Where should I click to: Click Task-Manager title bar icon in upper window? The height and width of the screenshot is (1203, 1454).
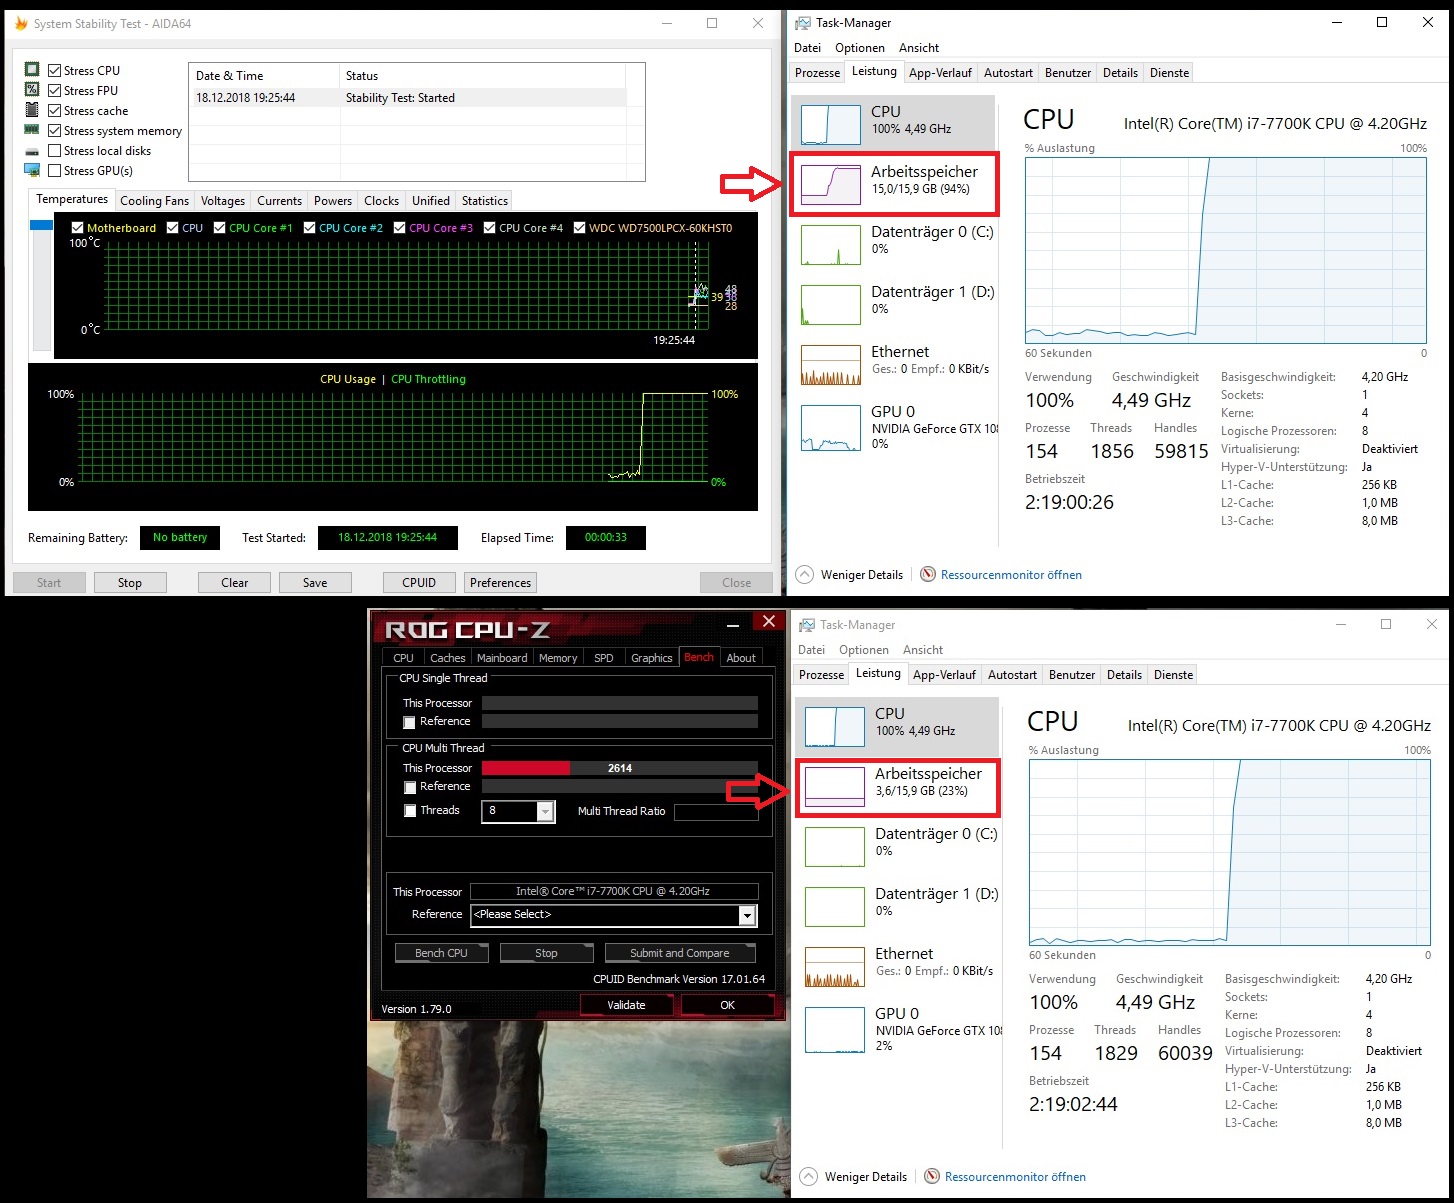[803, 22]
